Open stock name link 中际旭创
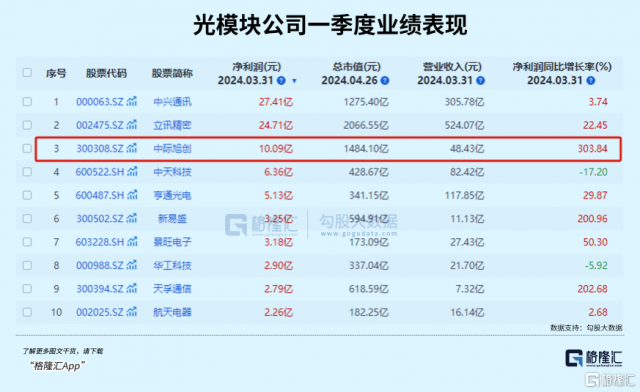This screenshot has width=640, height=392. [x=172, y=148]
